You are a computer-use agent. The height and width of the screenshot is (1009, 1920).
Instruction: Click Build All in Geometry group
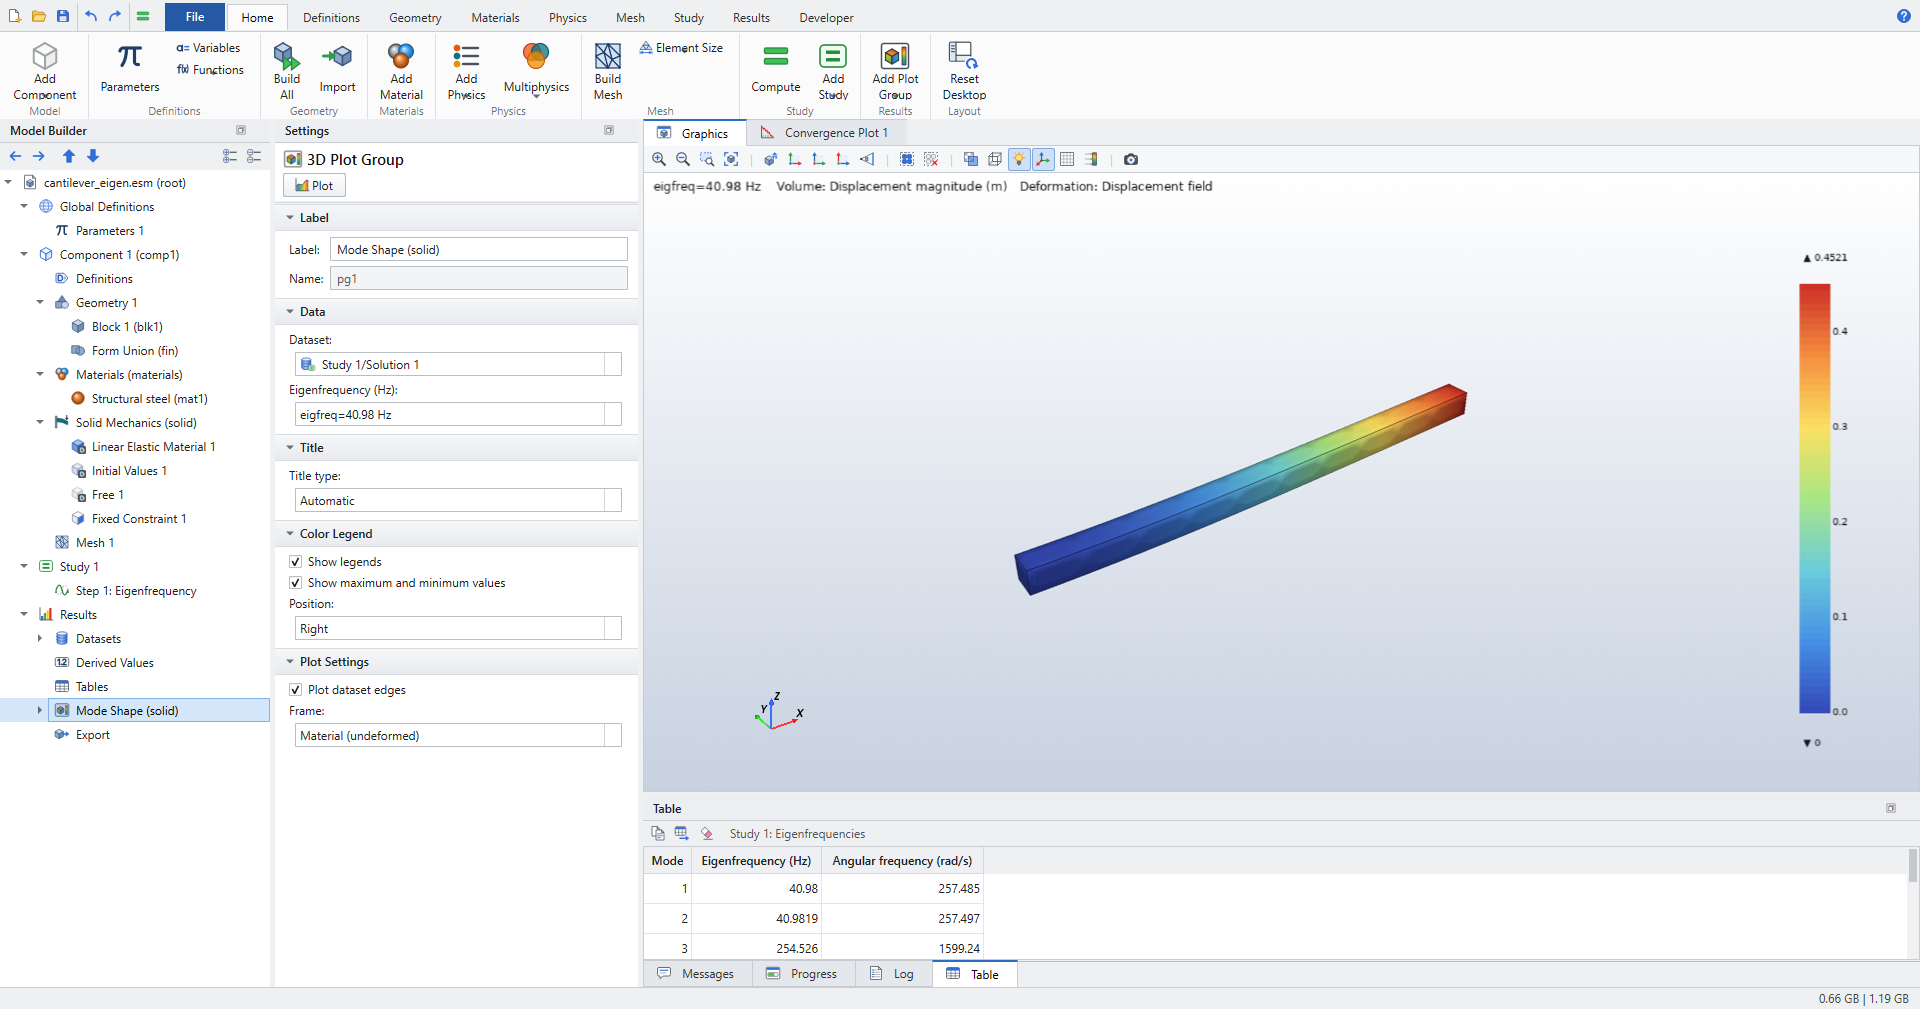coord(287,71)
